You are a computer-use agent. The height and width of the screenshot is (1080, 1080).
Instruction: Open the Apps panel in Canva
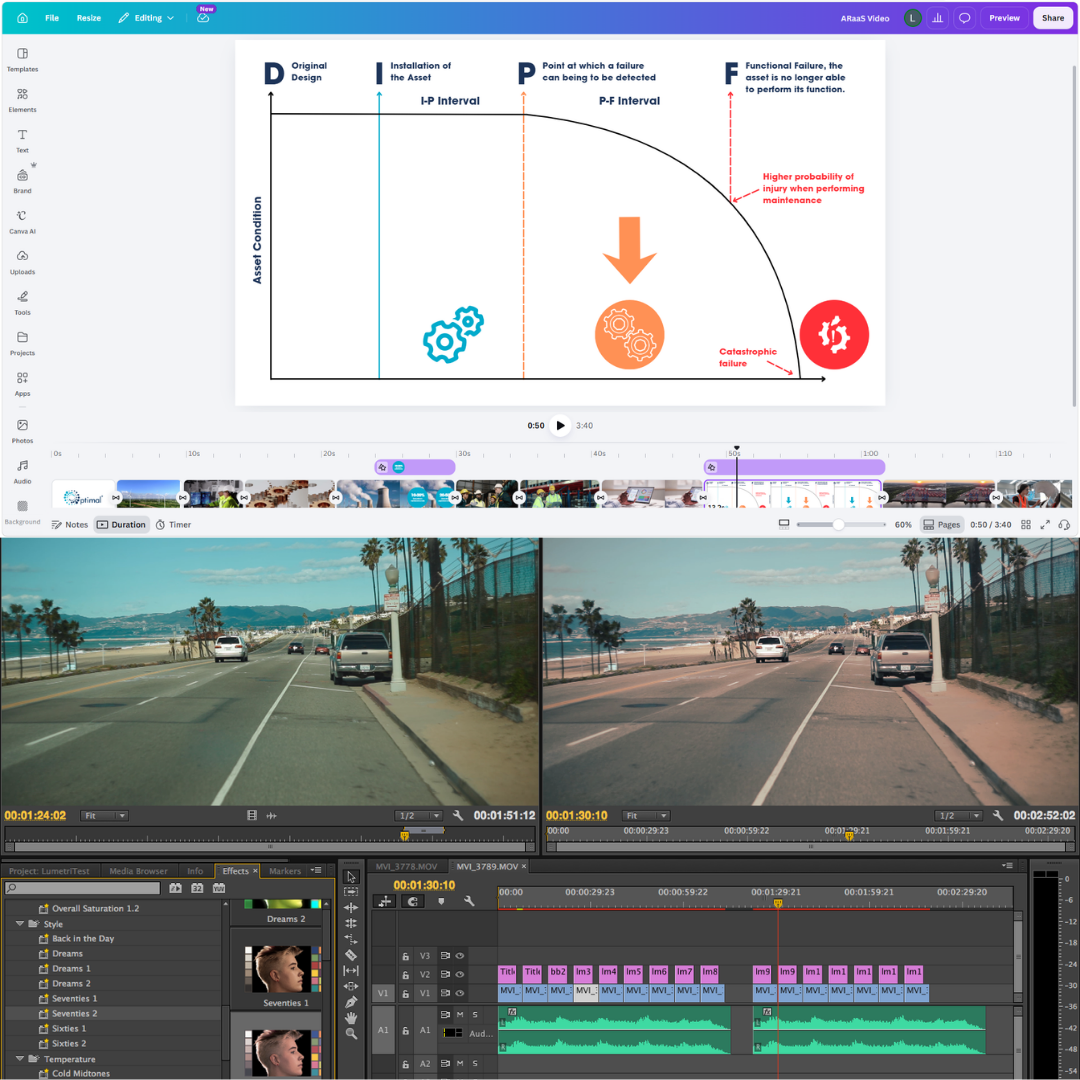pos(22,384)
